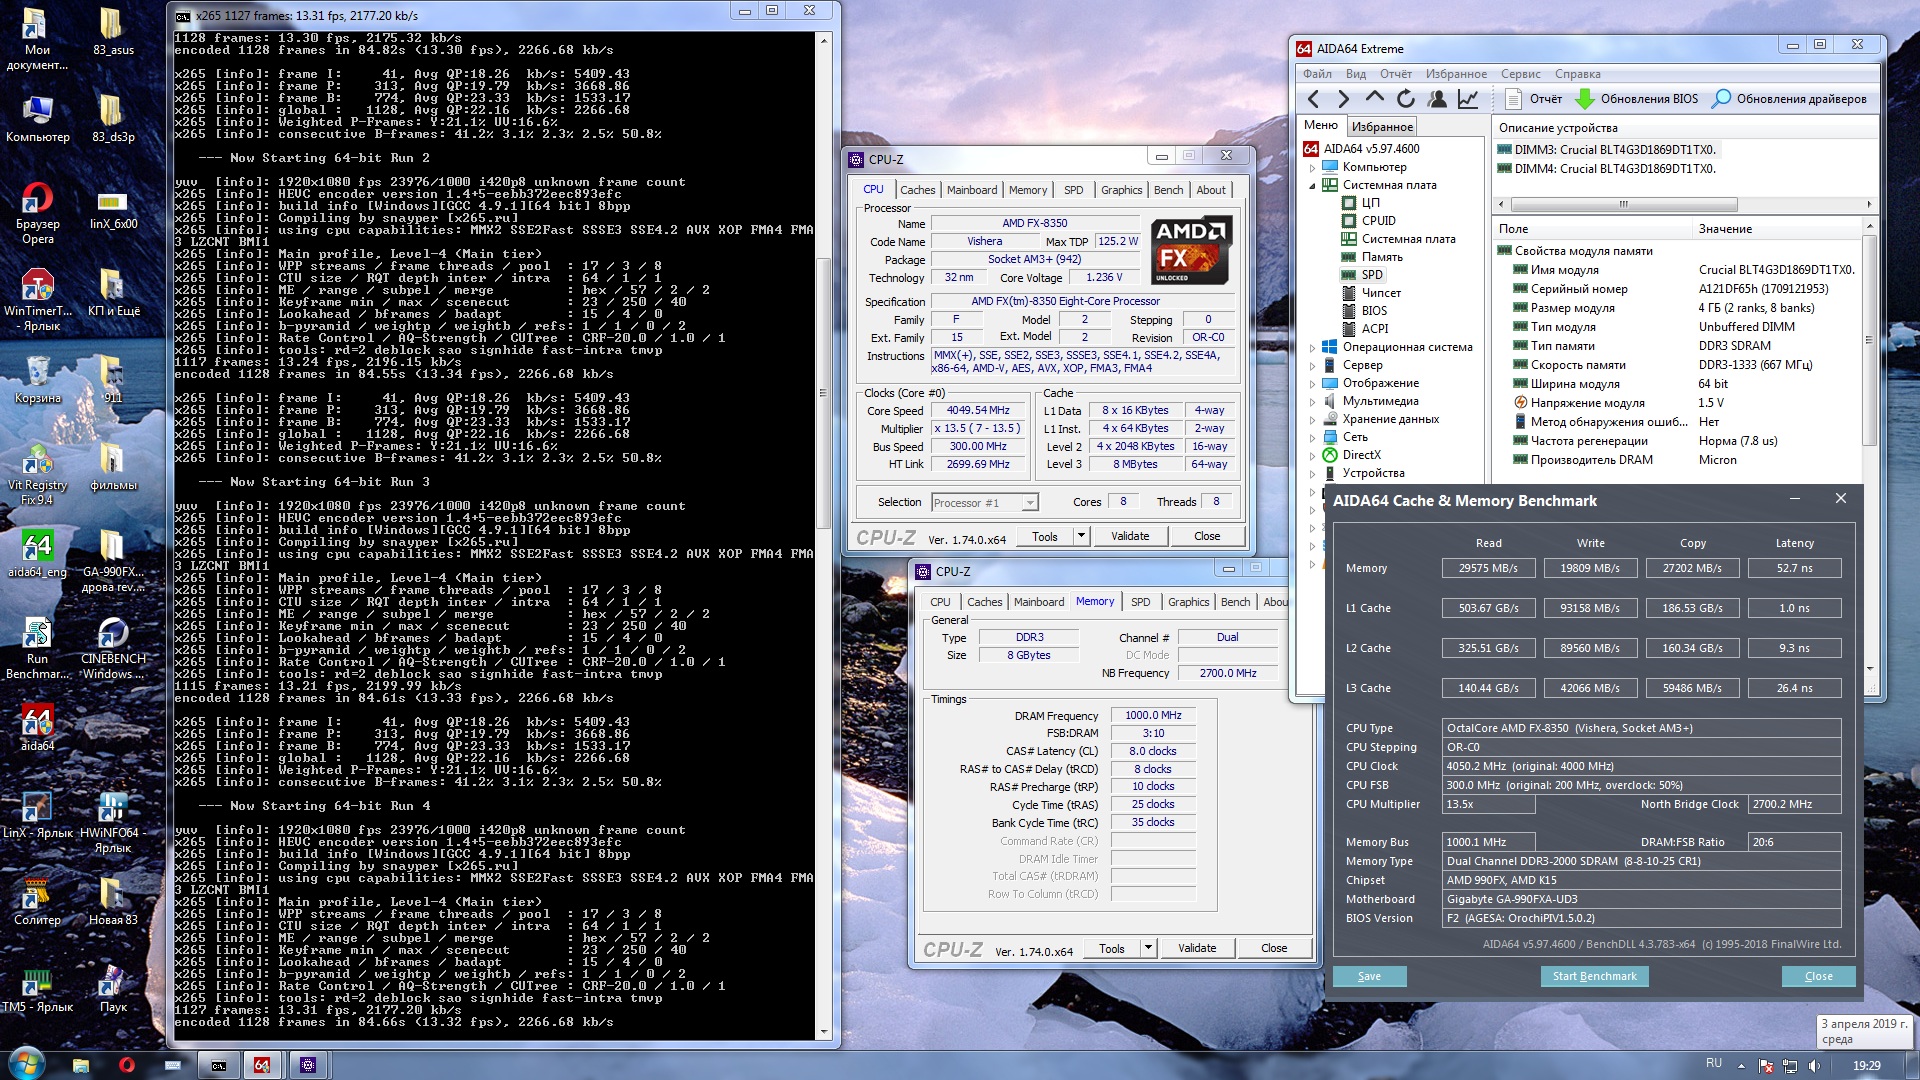The image size is (1920, 1080).
Task: Open the HWiNFO64 desktop shortcut
Action: click(112, 807)
